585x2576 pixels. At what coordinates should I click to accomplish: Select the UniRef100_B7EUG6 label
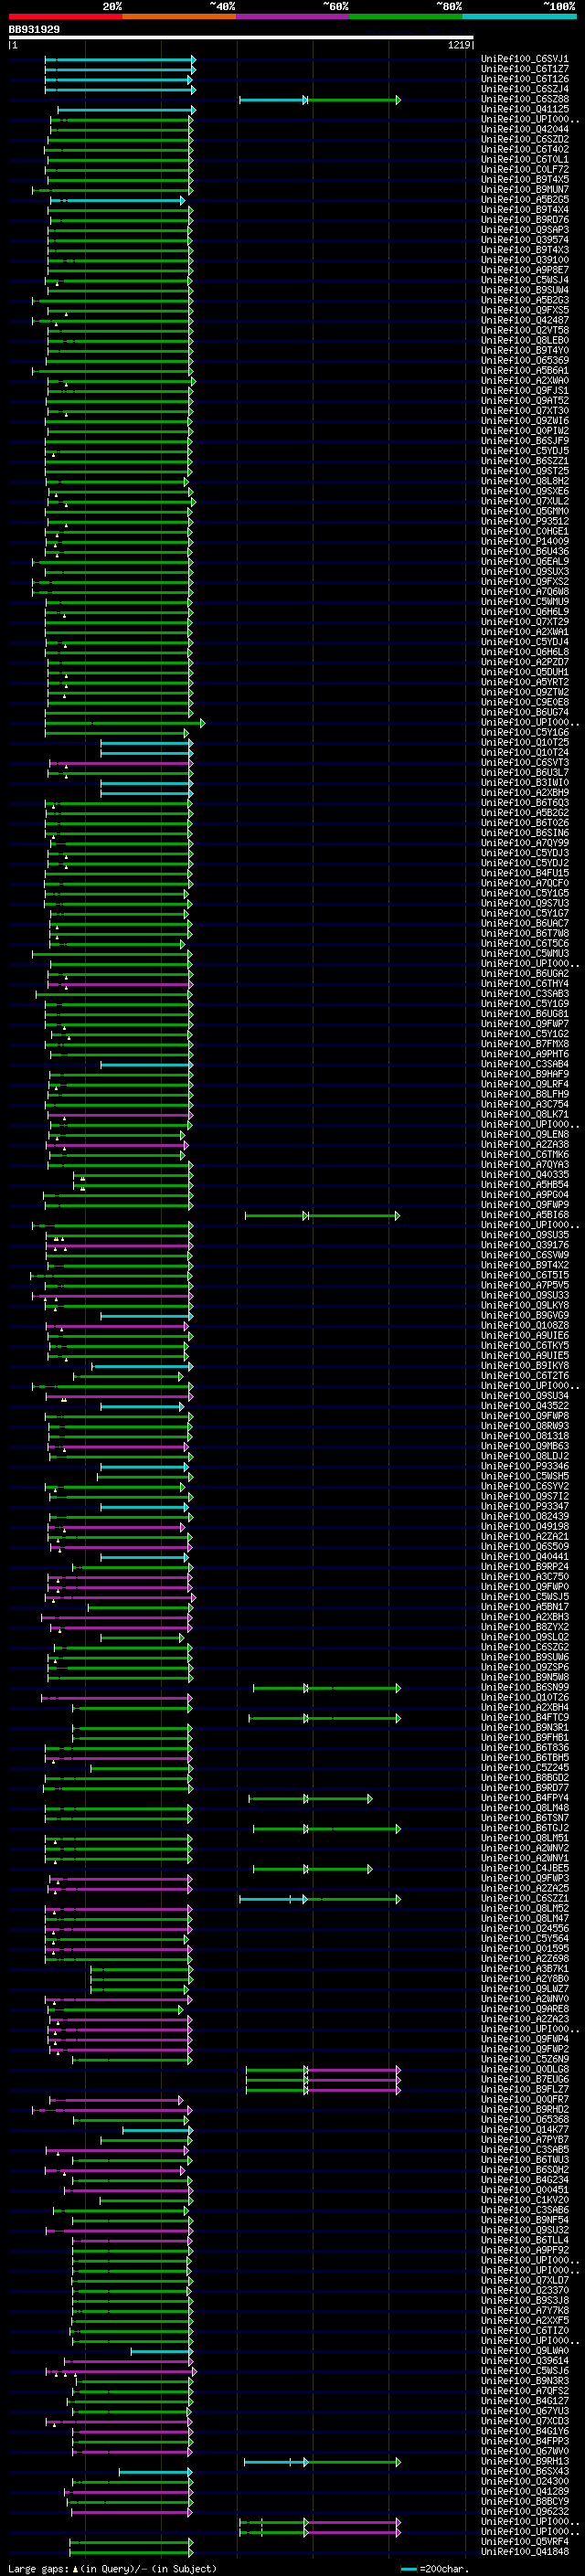click(525, 2079)
